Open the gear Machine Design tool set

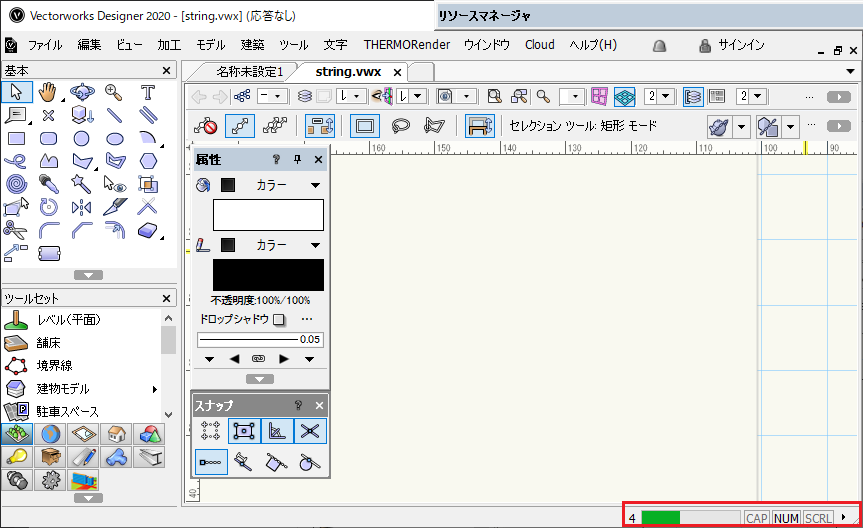tap(50, 480)
